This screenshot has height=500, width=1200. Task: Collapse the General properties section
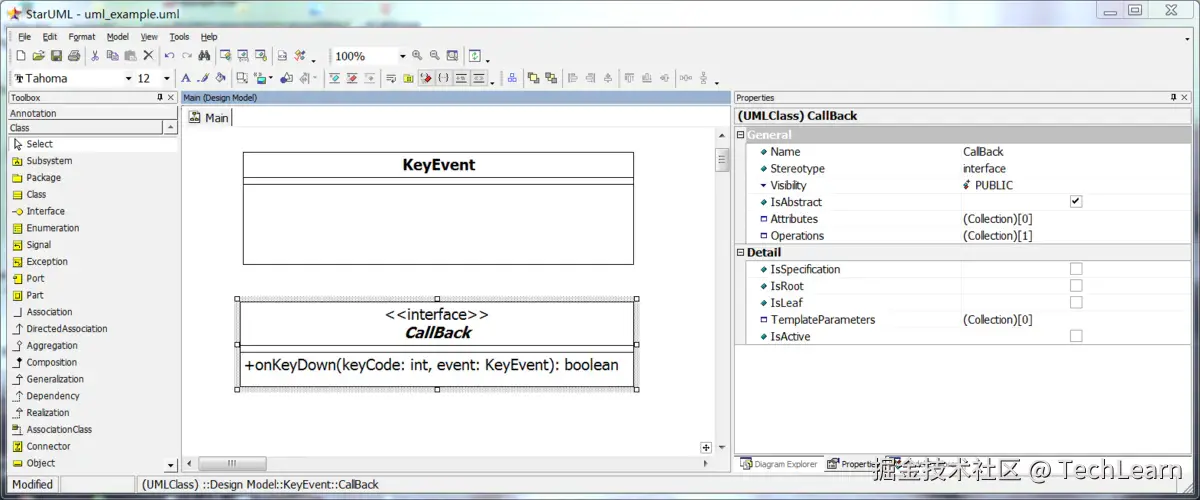coord(741,135)
